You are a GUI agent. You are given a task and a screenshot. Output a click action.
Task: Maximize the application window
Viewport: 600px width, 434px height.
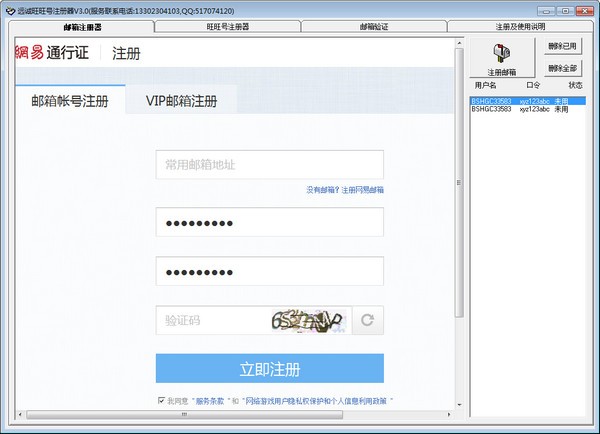coord(565,11)
